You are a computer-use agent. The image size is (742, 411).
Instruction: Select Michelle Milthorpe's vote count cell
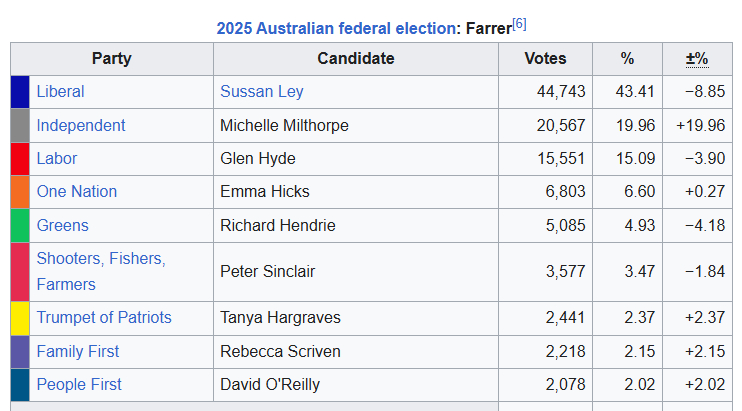[x=545, y=126]
